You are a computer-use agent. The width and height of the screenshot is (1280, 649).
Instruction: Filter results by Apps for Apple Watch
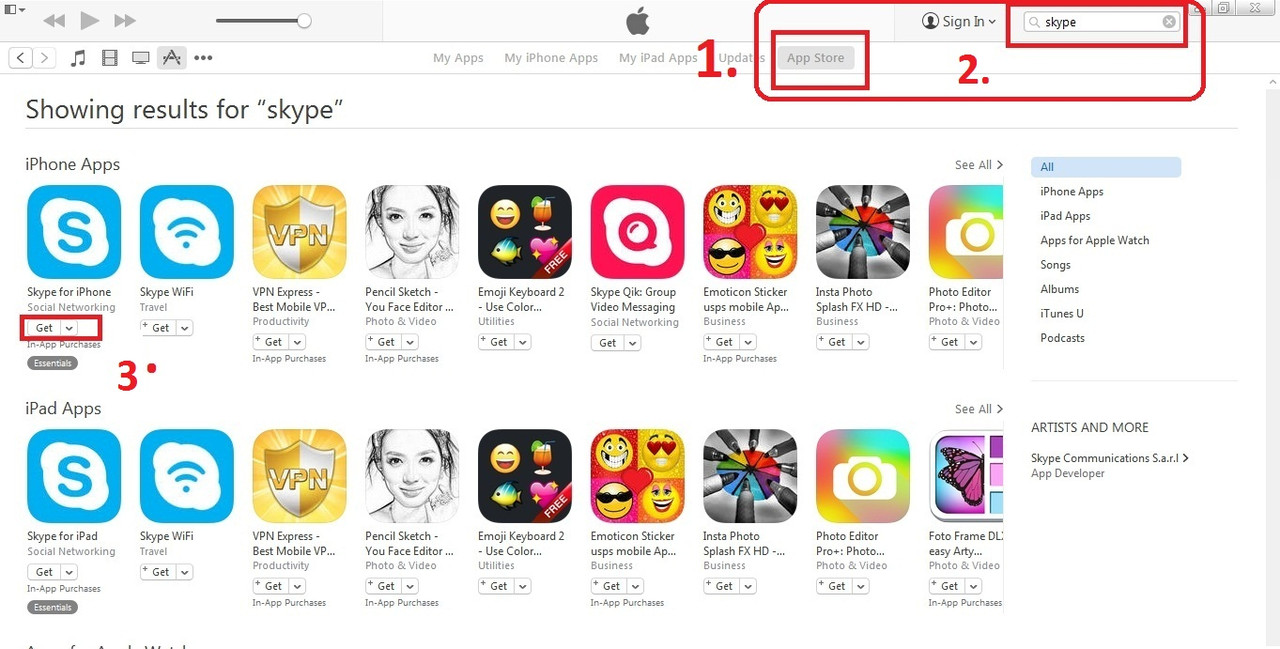pyautogui.click(x=1094, y=240)
